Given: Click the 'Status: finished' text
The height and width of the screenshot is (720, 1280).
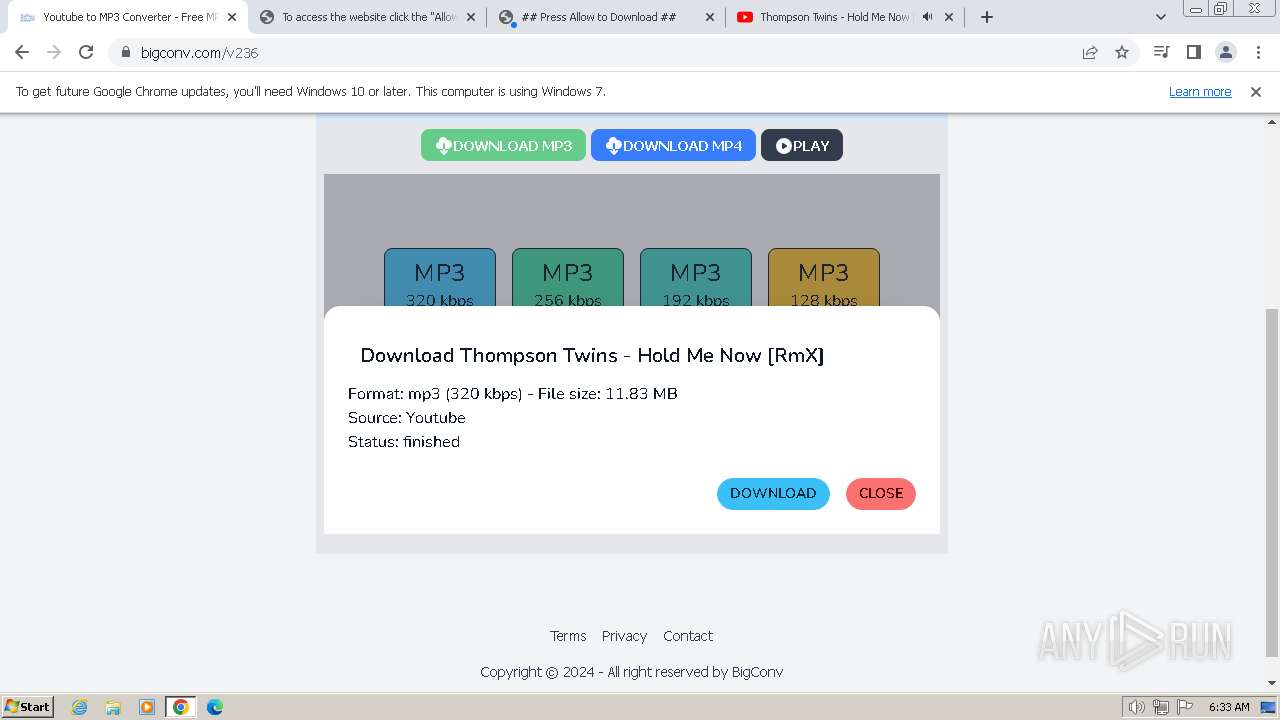Looking at the screenshot, I should [404, 442].
